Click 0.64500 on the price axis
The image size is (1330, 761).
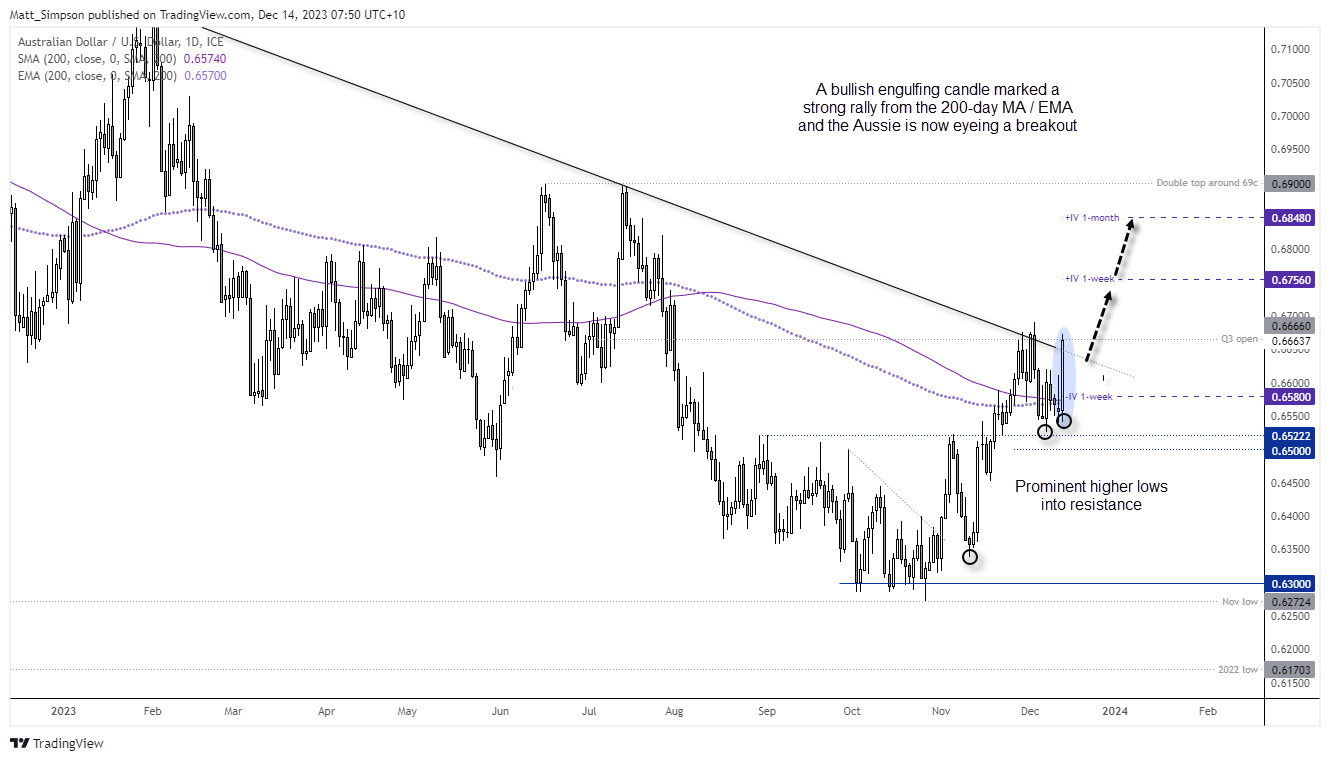point(1288,483)
